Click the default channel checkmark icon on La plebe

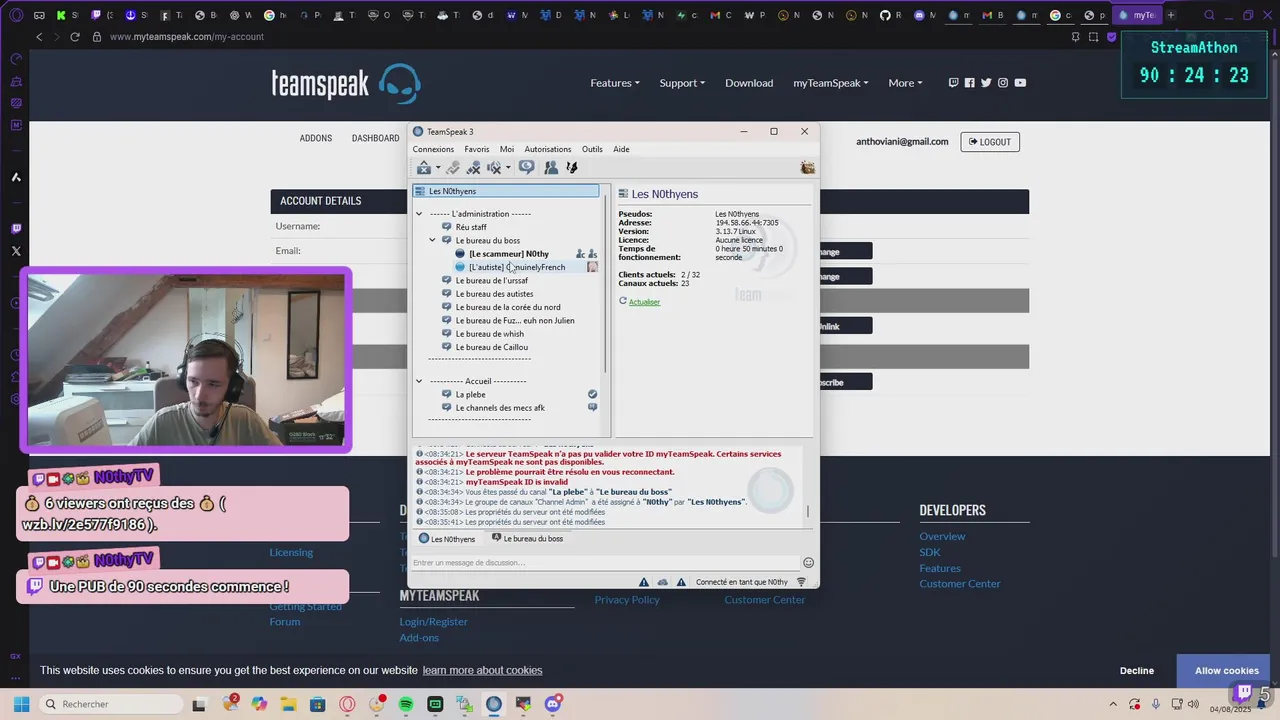click(x=592, y=394)
